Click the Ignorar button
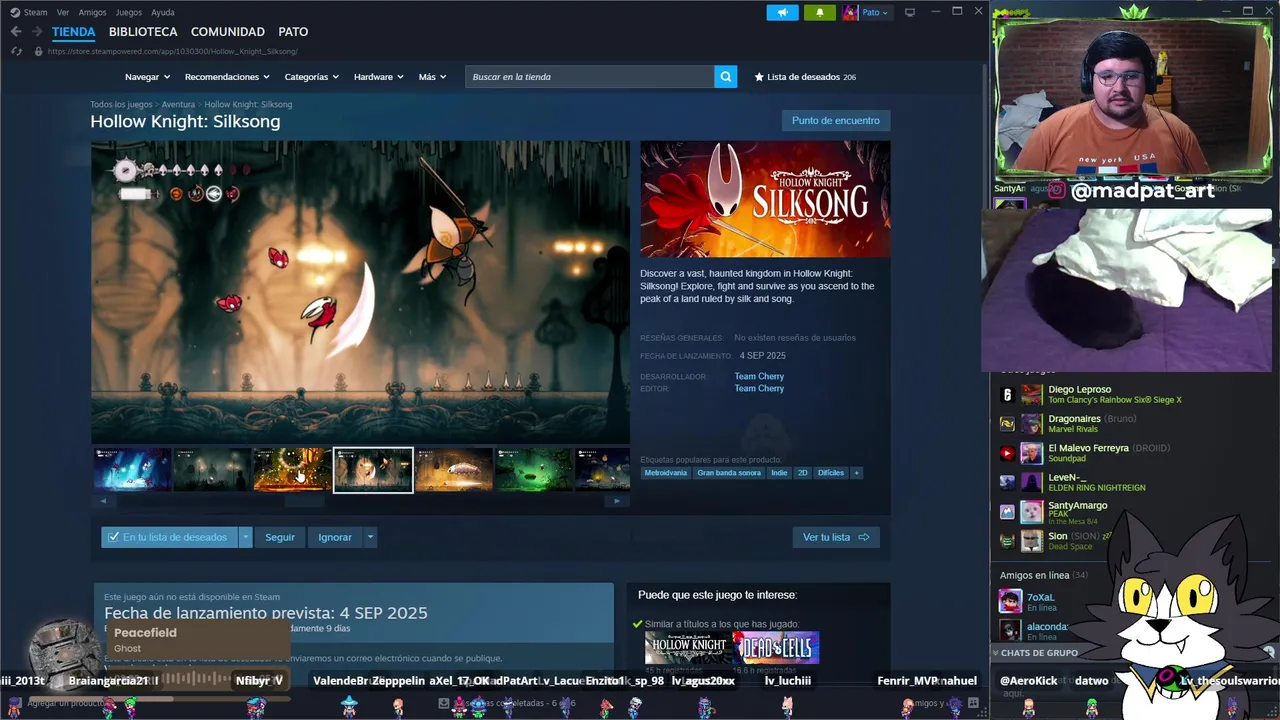Viewport: 1280px width, 720px height. 335,537
